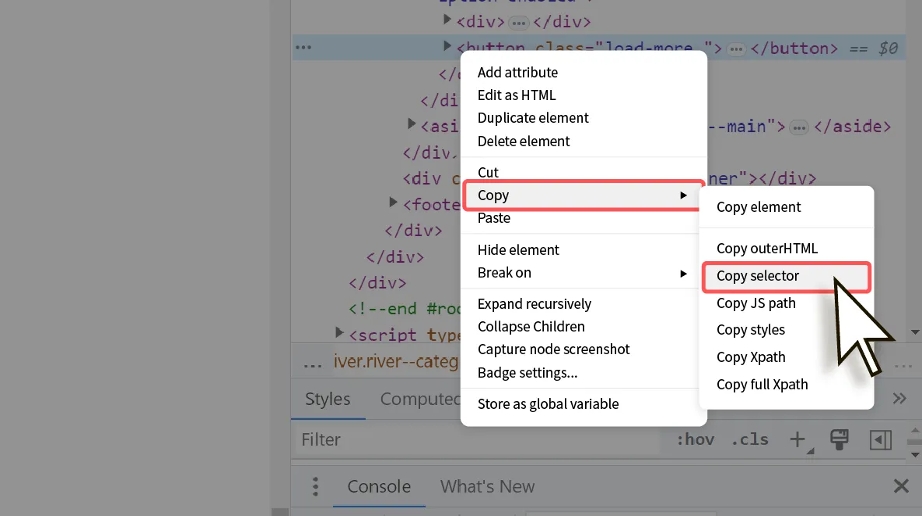
Task: Click the ellipsis badge in the aside element
Action: click(x=798, y=126)
